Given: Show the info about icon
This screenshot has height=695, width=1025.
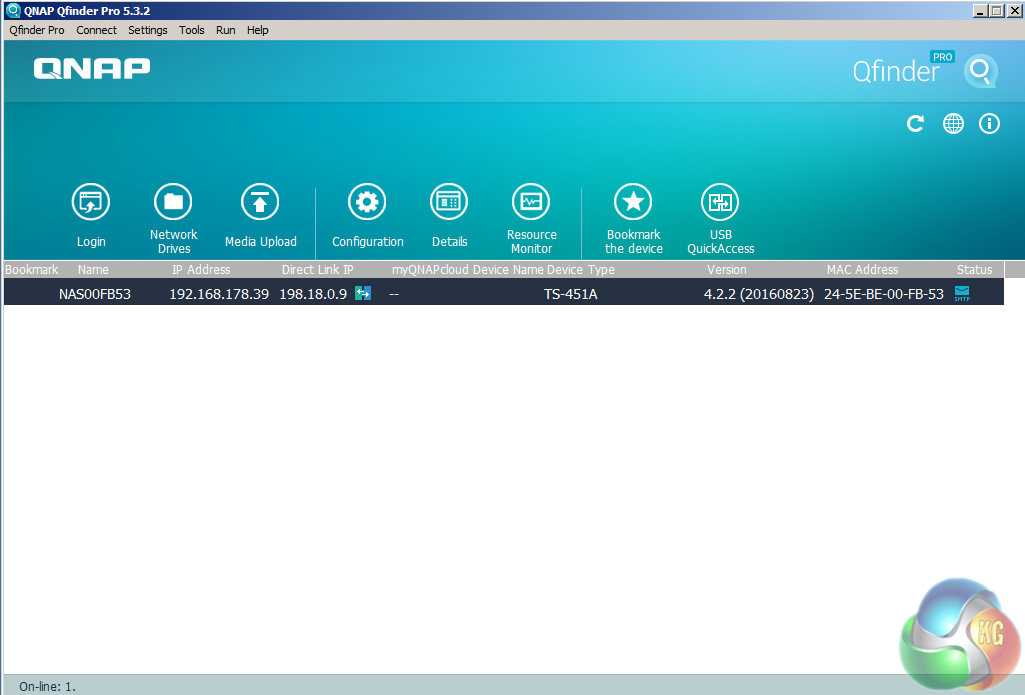Looking at the screenshot, I should coord(989,124).
